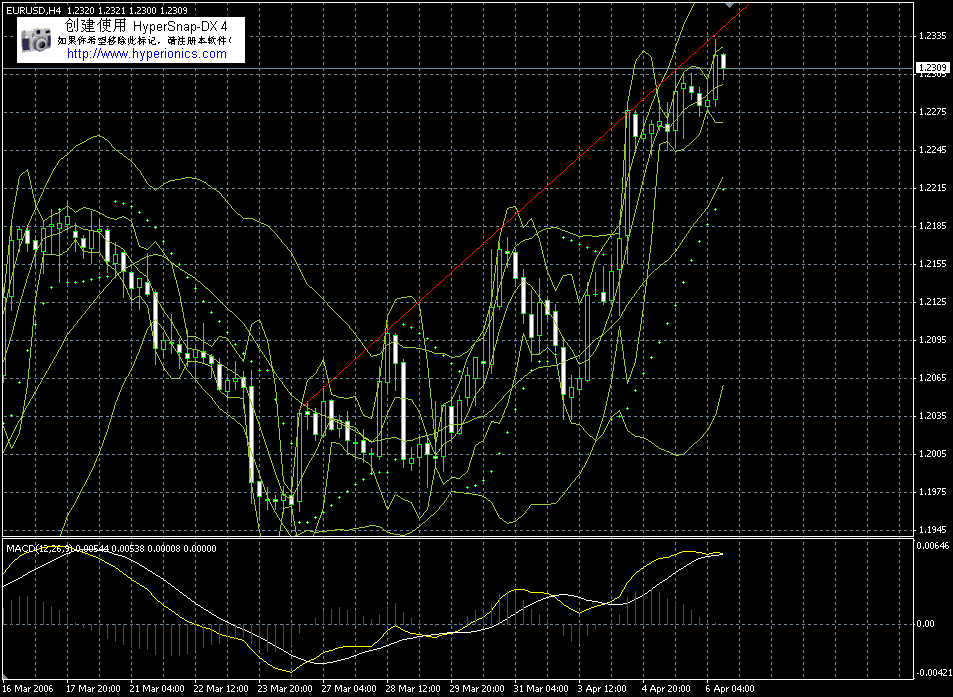Click price scale value 1.2335
Viewport: 953px width, 697px height.
[933, 36]
